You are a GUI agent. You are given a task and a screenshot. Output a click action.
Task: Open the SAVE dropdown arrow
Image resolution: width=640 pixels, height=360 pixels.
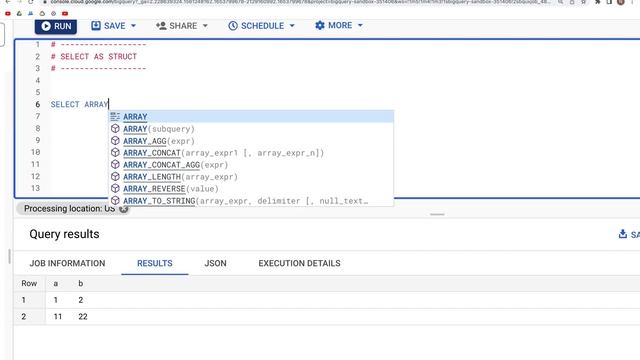tap(133, 26)
